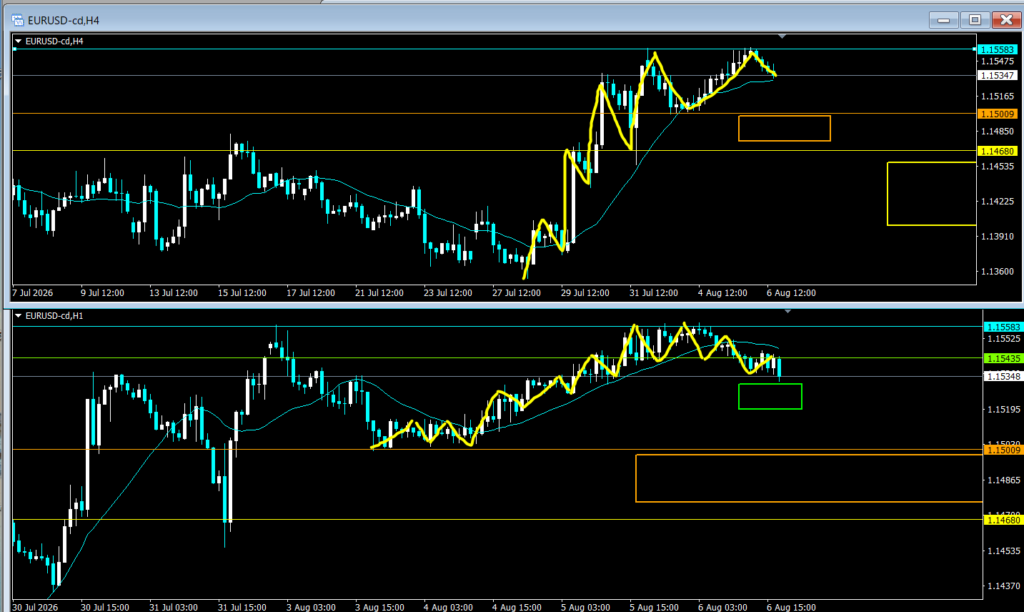This screenshot has height=612, width=1024.
Task: Select the white 1.15348 price label on H1 chart
Action: (x=1003, y=377)
